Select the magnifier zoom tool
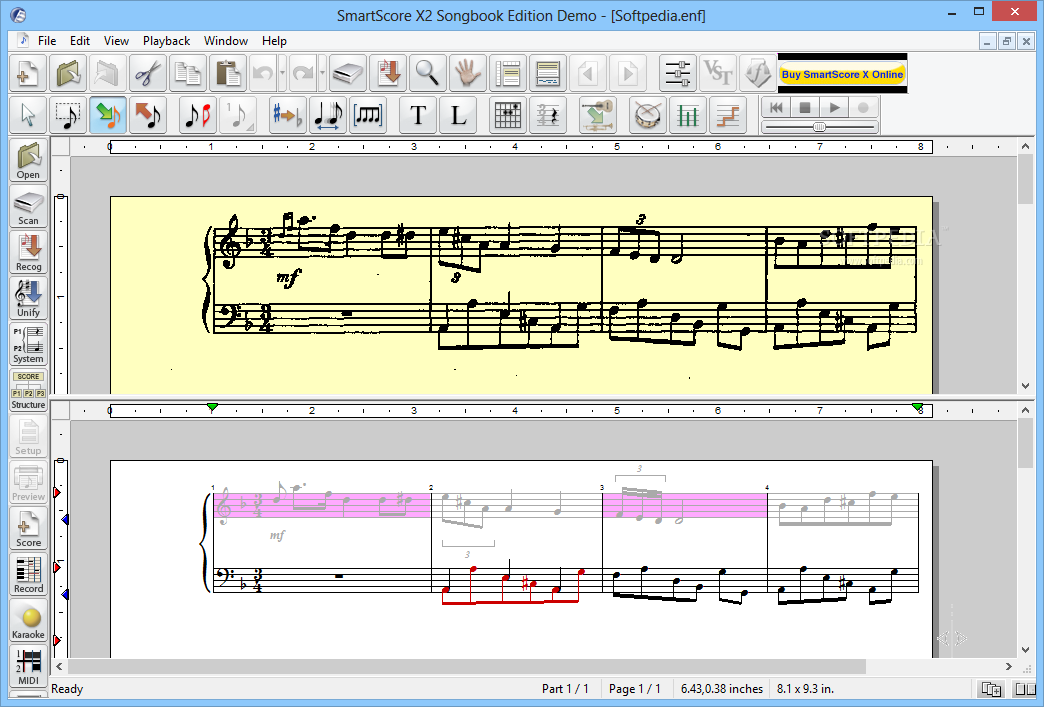 (427, 73)
